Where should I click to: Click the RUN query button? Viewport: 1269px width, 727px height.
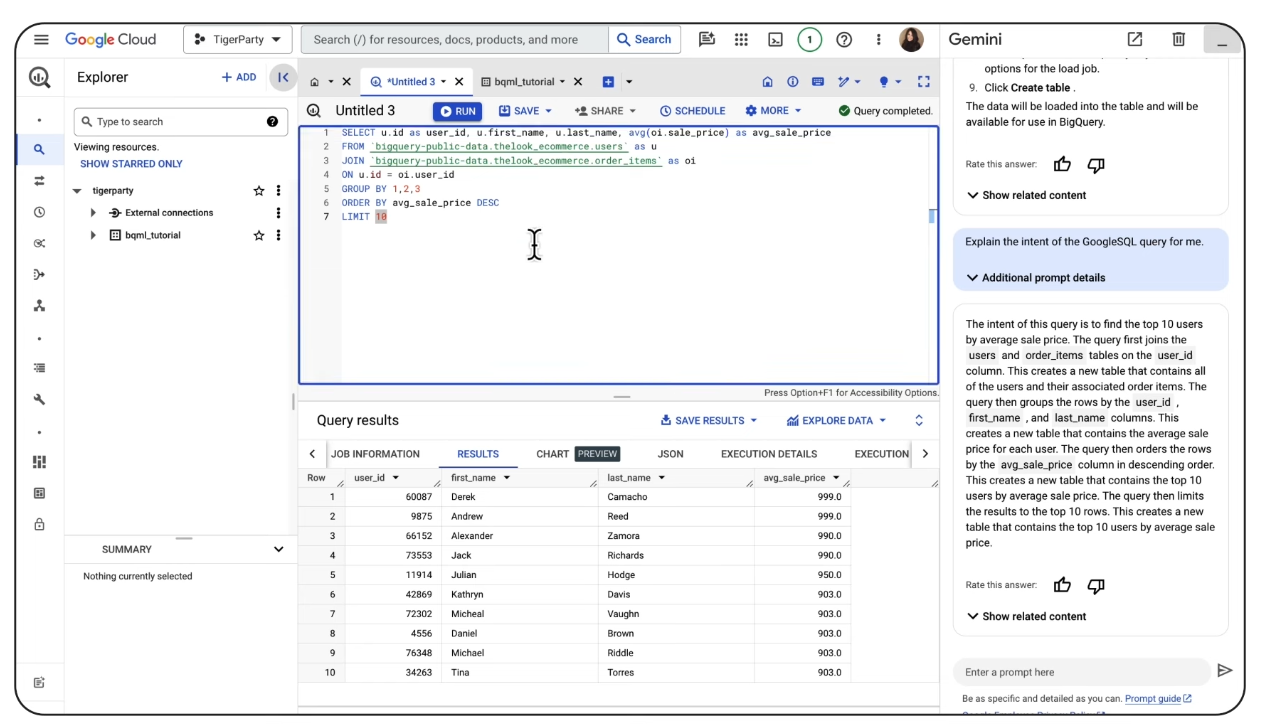coord(457,111)
